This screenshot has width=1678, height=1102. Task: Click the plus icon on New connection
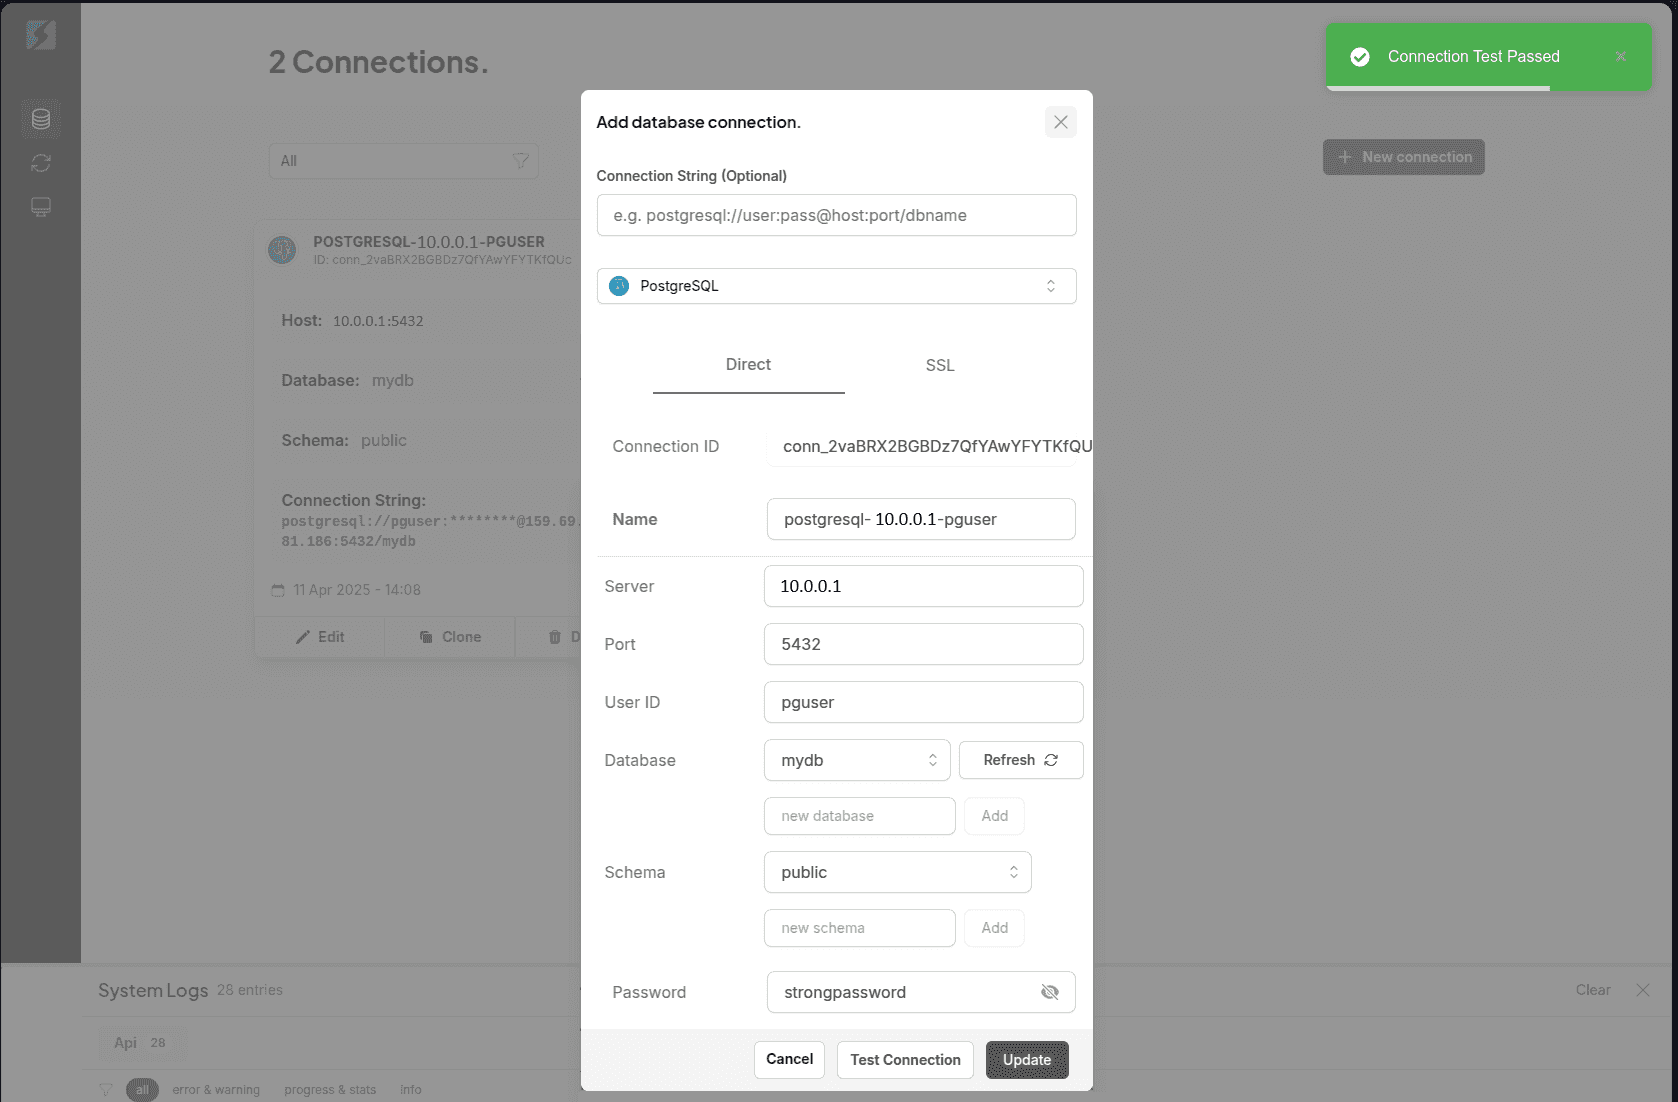click(x=1345, y=157)
